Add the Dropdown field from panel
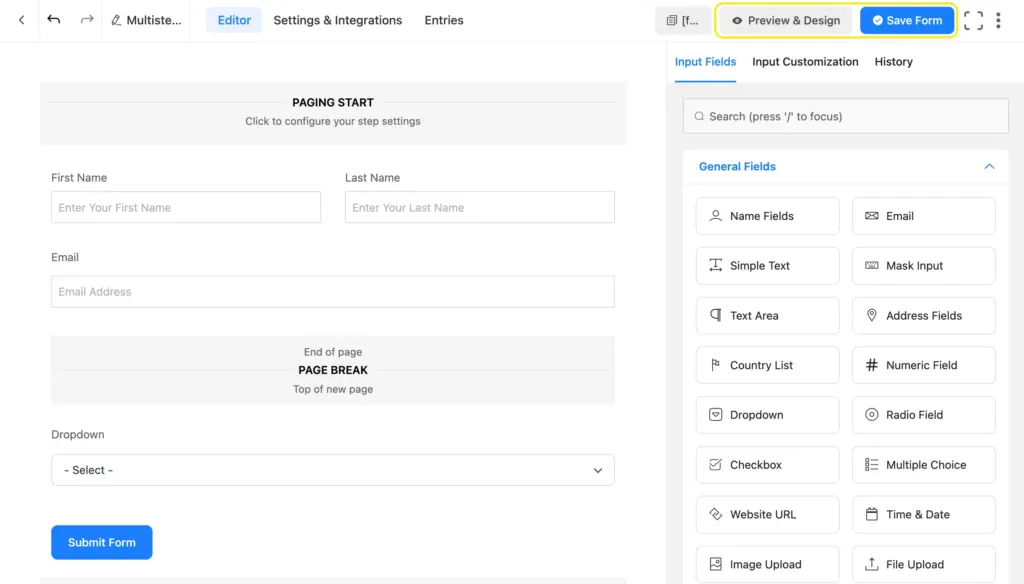1024x584 pixels. coord(767,415)
